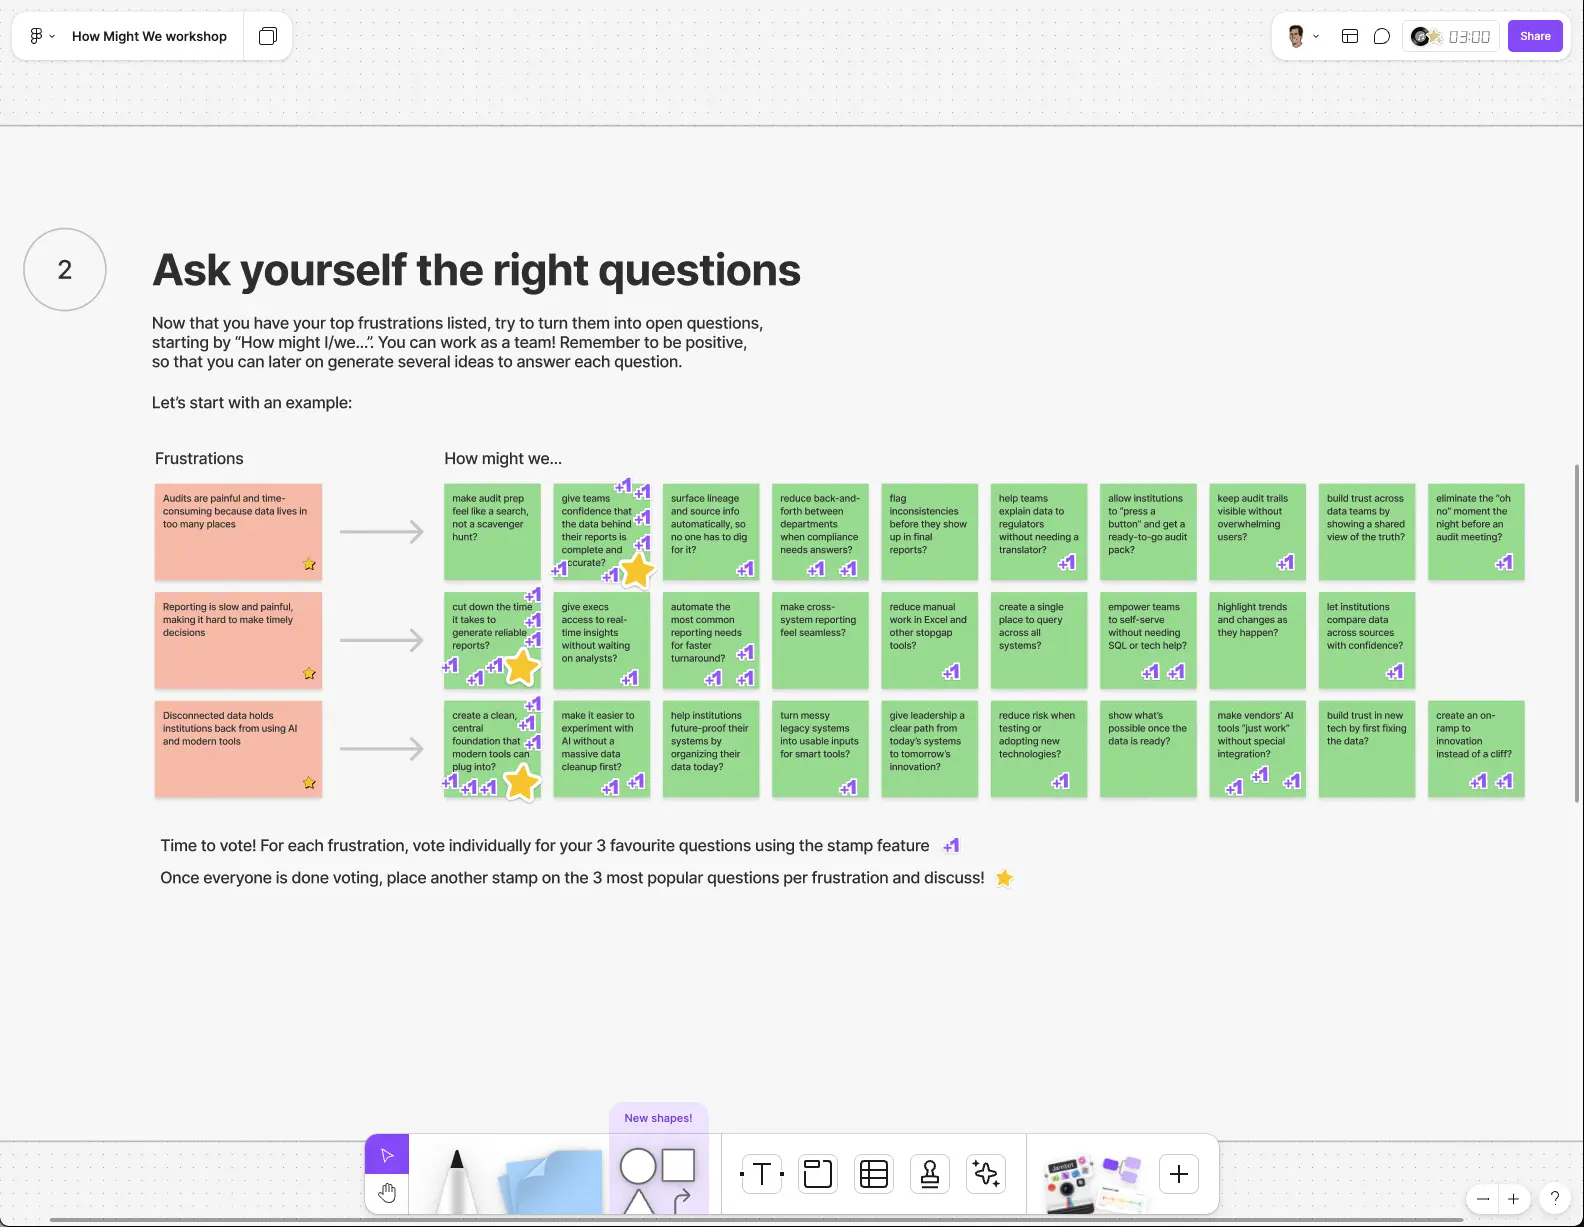This screenshot has width=1584, height=1227.
Task: Expand the user avatar dropdown
Action: tap(1303, 37)
